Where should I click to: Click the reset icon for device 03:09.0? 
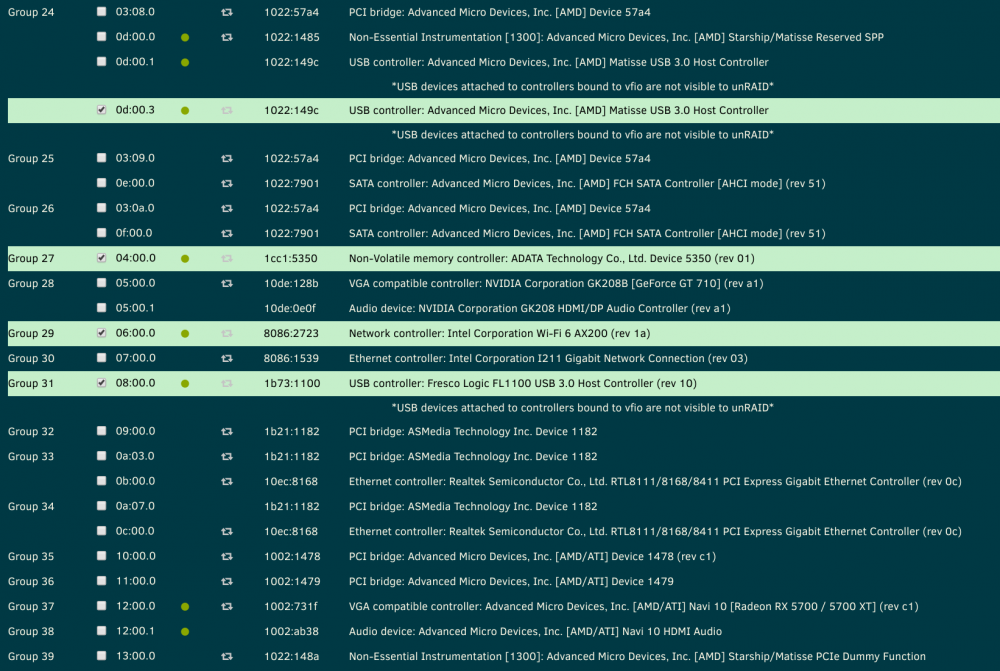(226, 158)
